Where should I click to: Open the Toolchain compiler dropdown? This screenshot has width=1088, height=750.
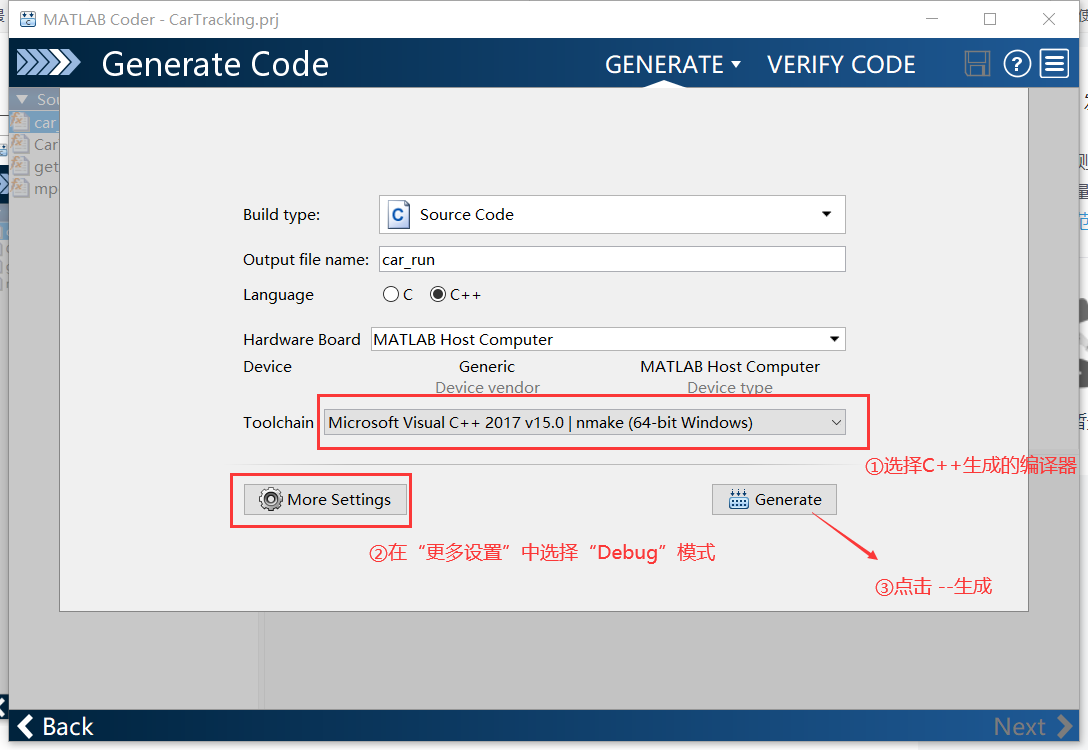point(837,422)
